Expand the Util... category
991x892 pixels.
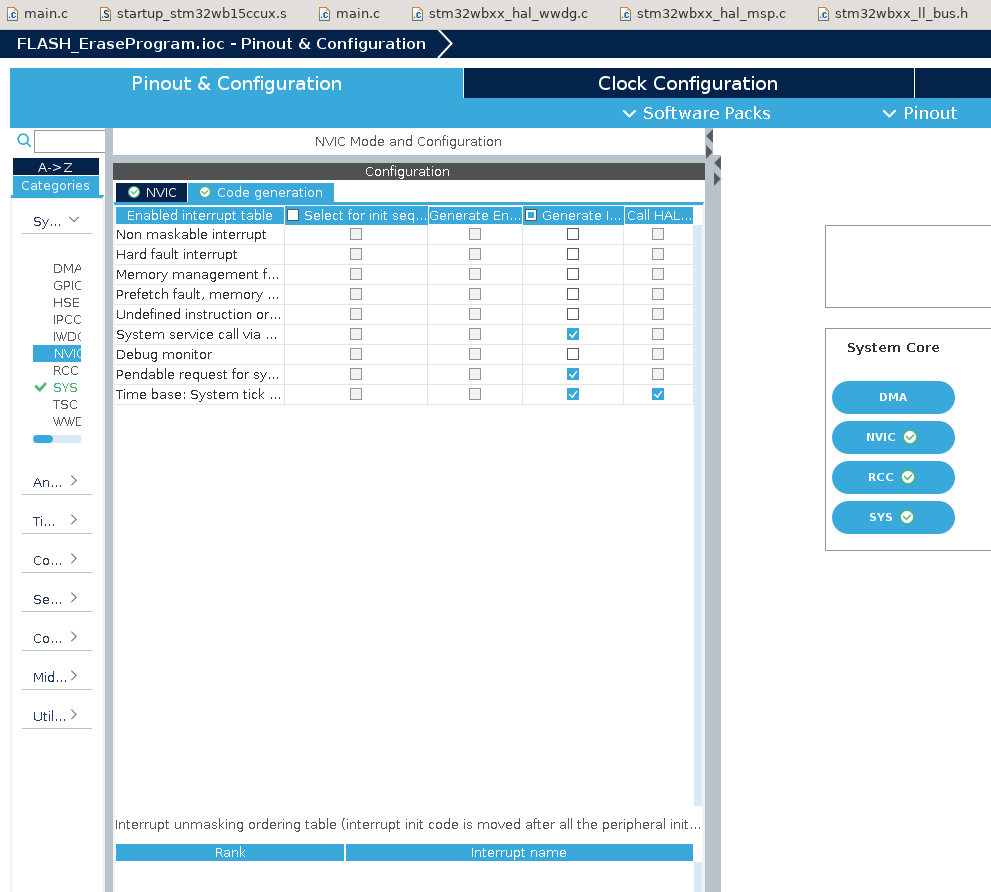click(56, 716)
